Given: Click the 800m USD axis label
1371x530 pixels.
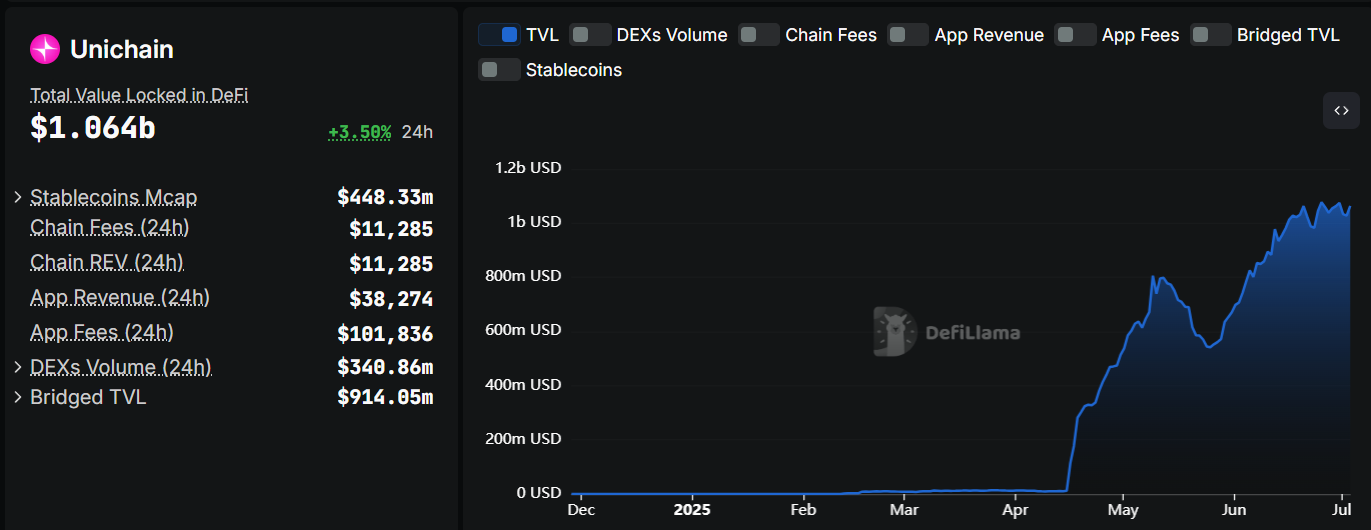Looking at the screenshot, I should [x=525, y=276].
